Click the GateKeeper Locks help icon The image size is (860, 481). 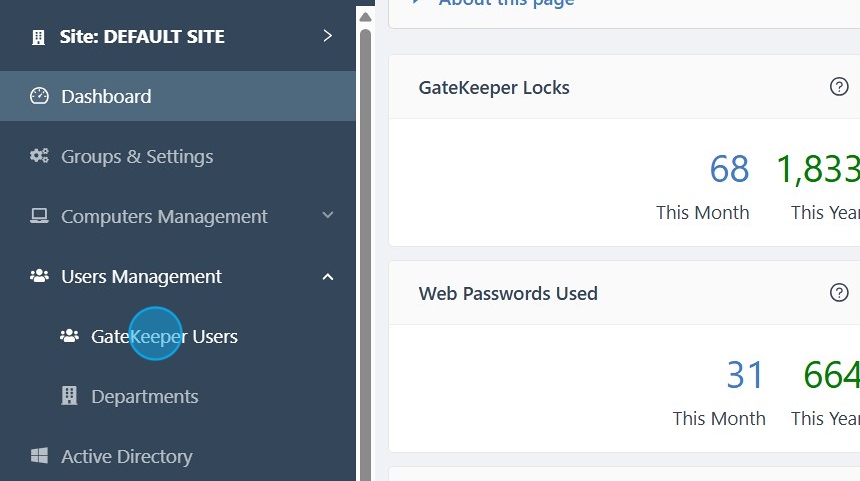pyautogui.click(x=839, y=87)
